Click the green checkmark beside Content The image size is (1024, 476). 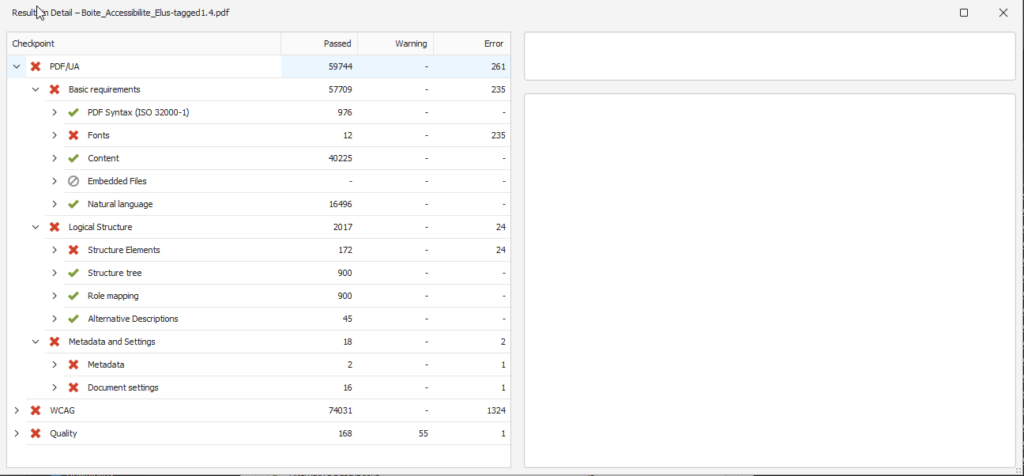(73, 158)
